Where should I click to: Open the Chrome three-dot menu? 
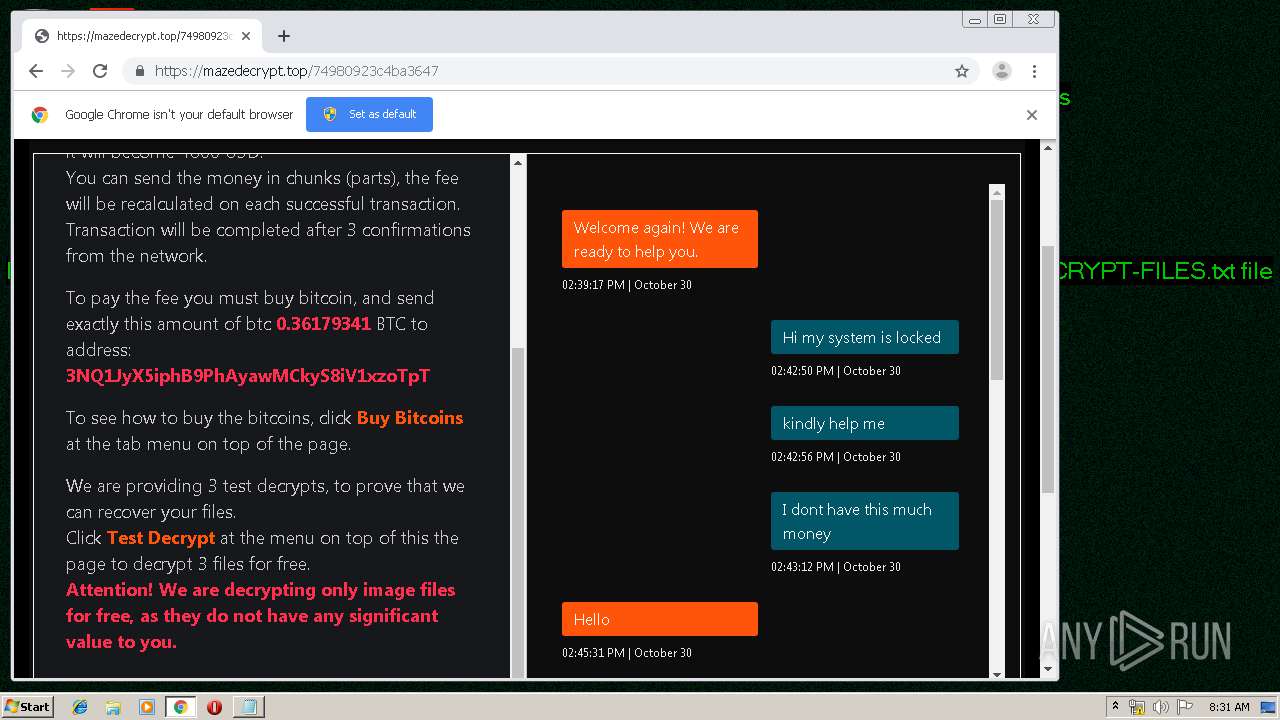point(1034,71)
